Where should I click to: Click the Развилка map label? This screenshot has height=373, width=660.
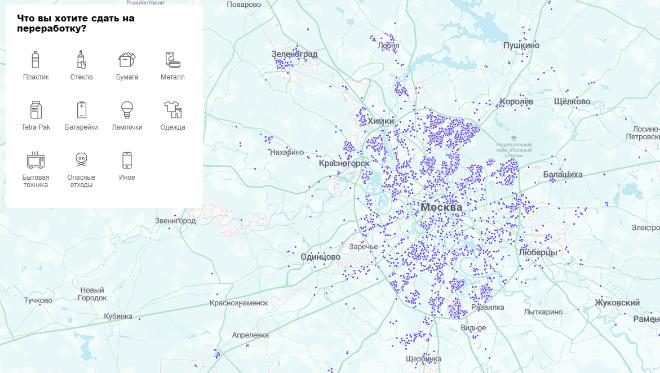(488, 307)
